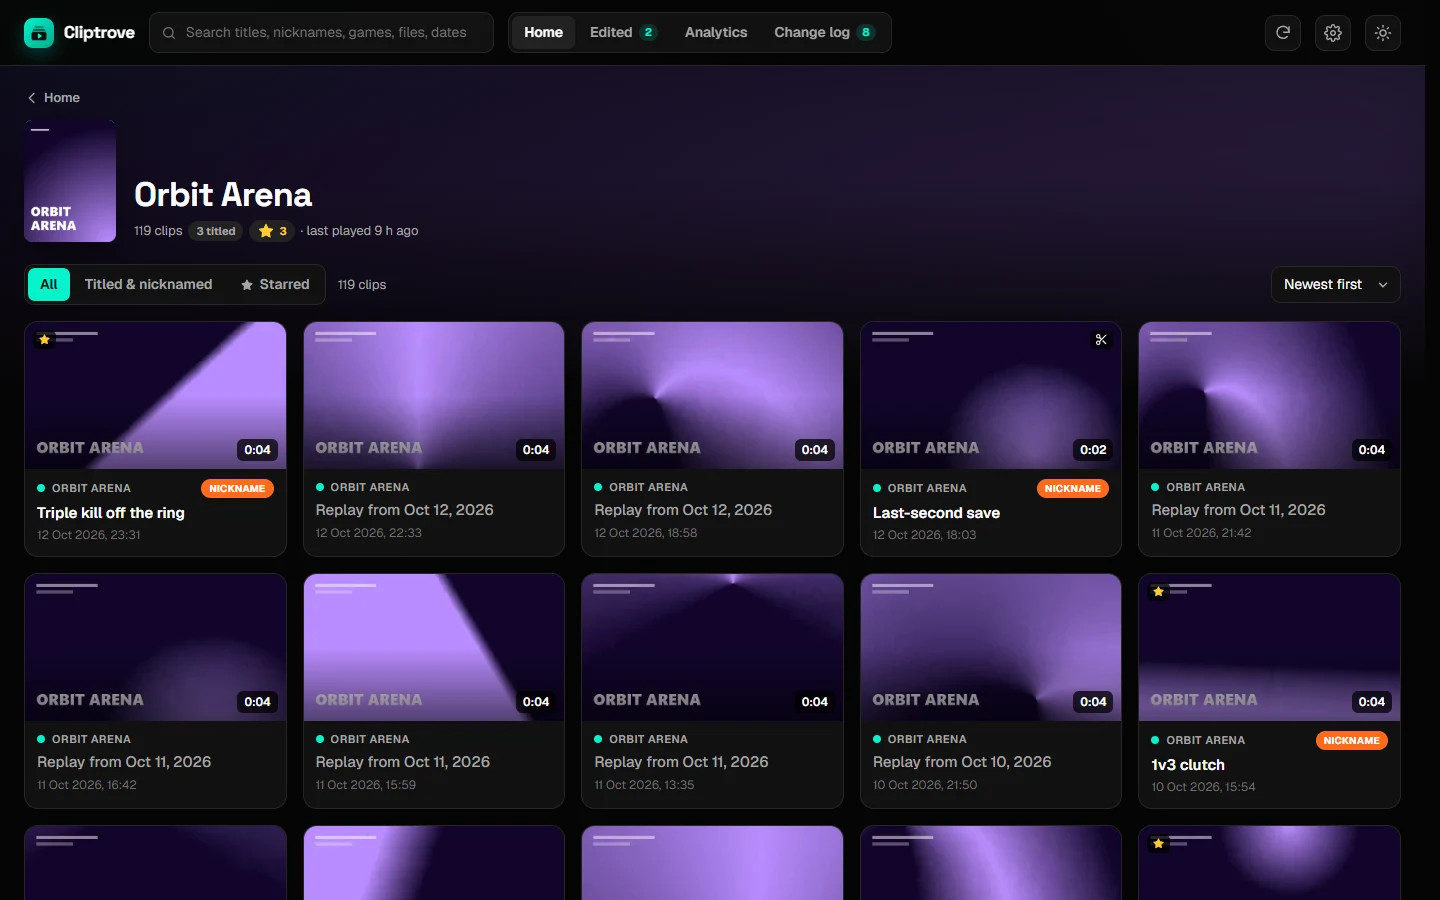Focus the search titles input field
Image resolution: width=1440 pixels, height=900 pixels.
(321, 33)
